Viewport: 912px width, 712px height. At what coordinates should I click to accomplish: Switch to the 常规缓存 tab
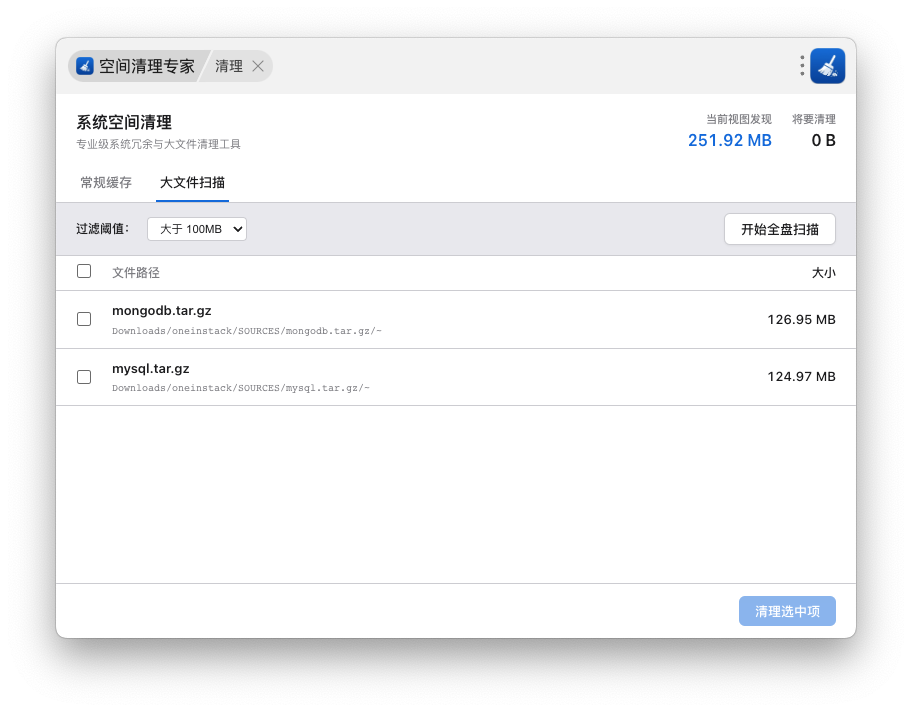click(106, 183)
